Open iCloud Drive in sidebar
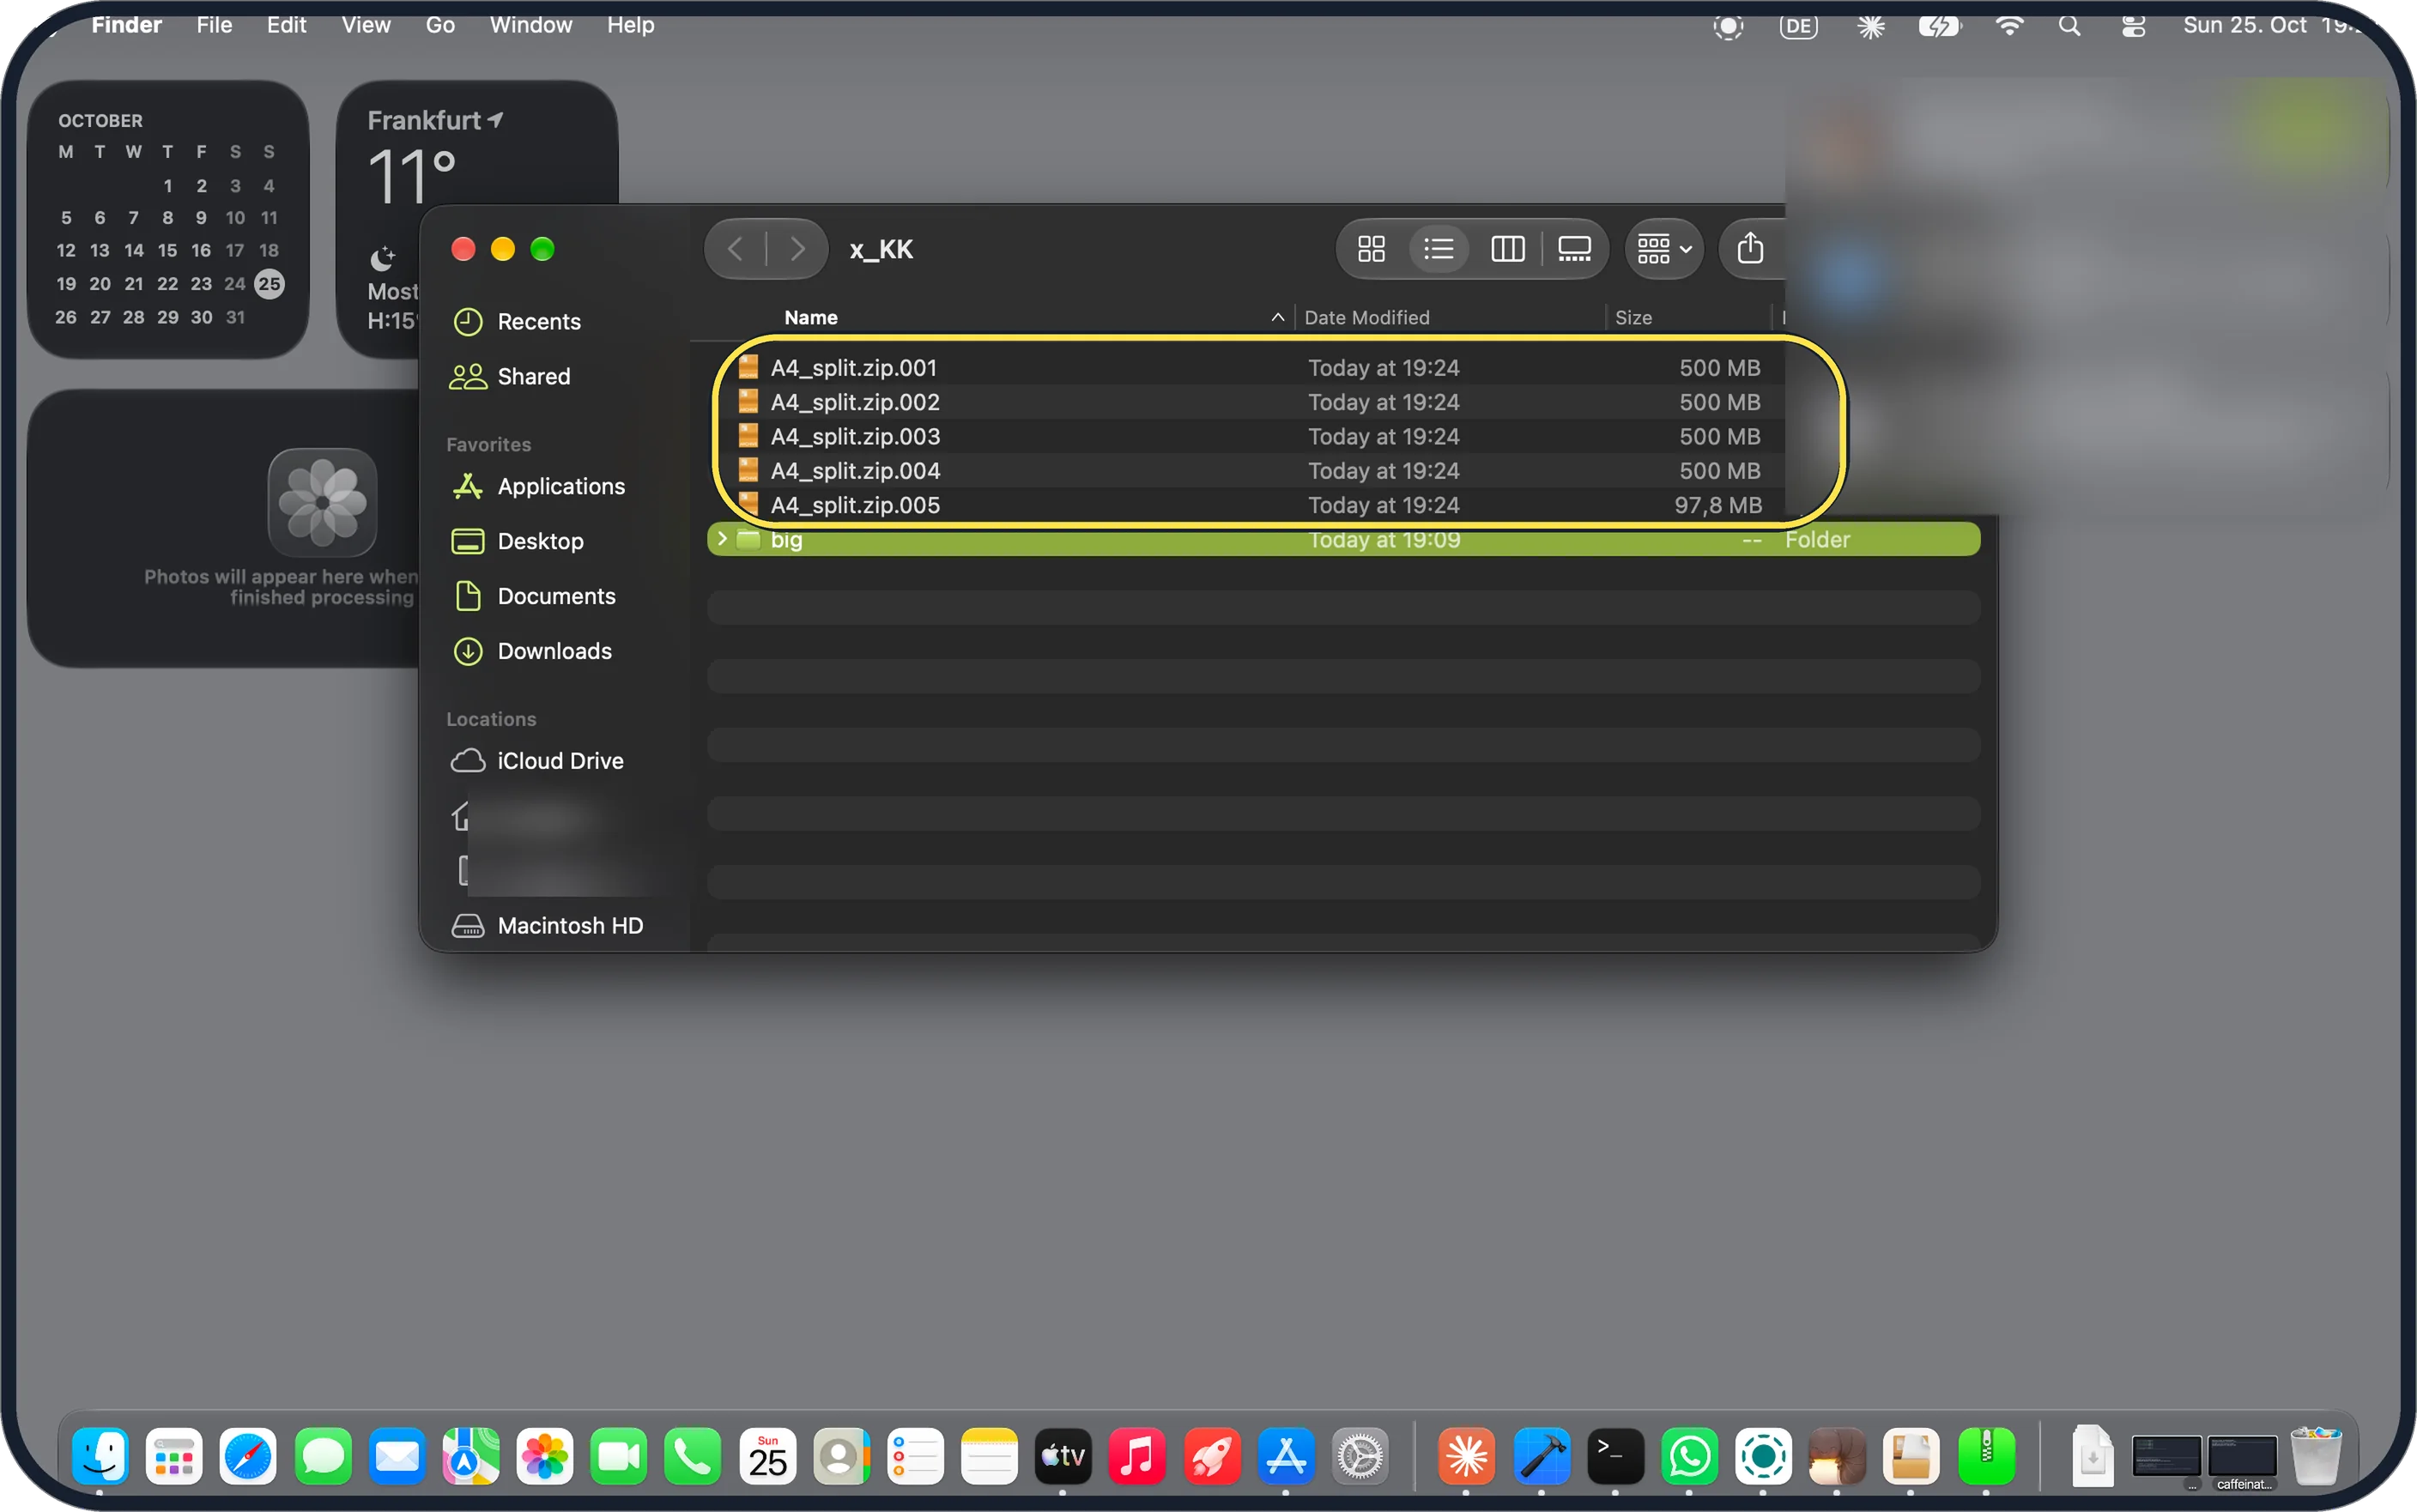The height and width of the screenshot is (1512, 2417). pyautogui.click(x=560, y=761)
